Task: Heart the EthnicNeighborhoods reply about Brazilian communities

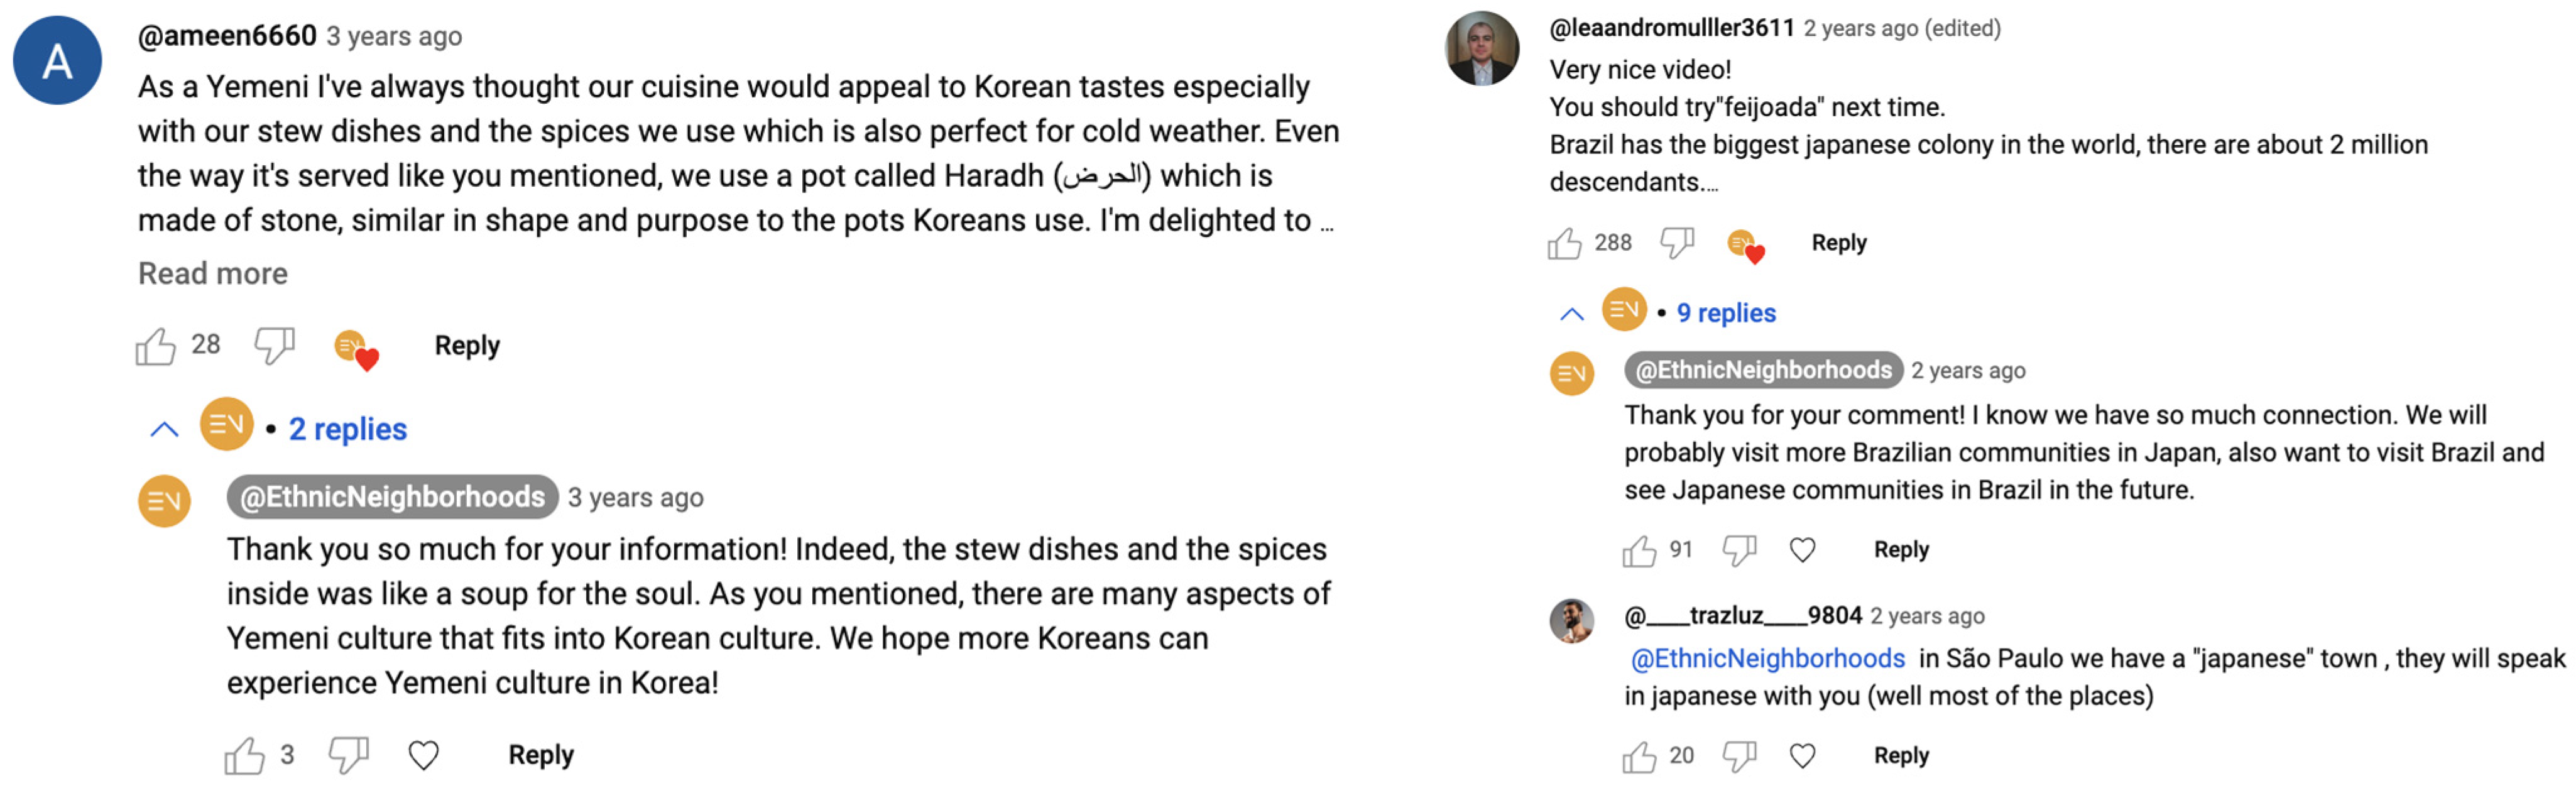Action: (x=1802, y=550)
